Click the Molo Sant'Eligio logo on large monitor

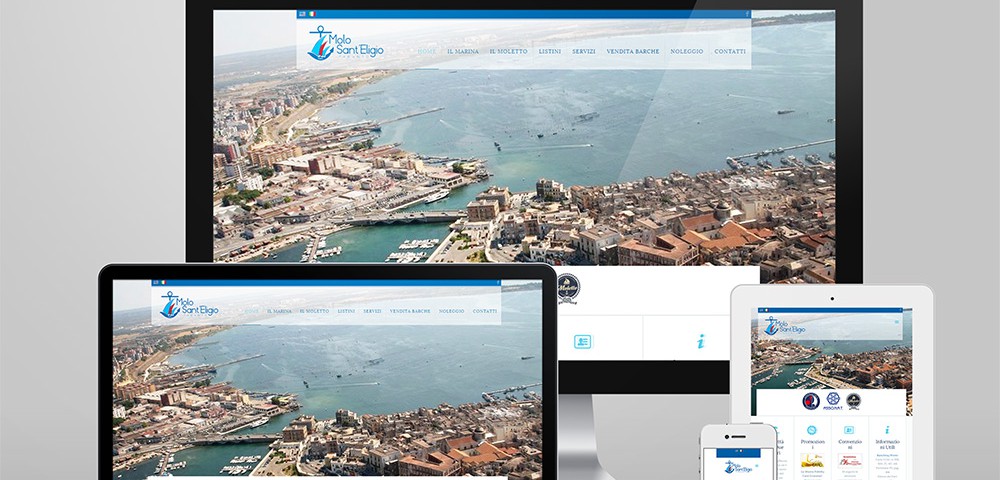pyautogui.click(x=345, y=43)
